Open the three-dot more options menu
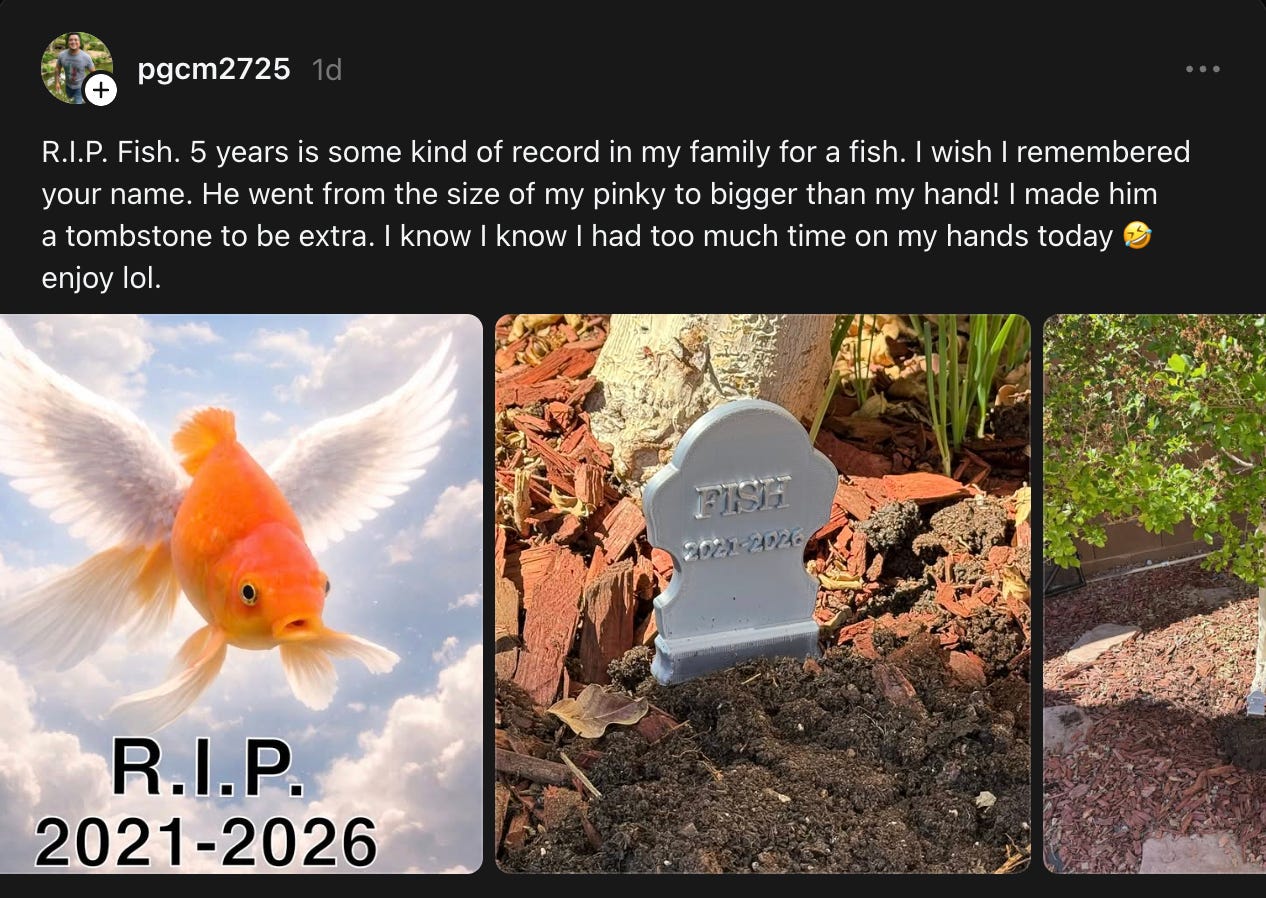1266x898 pixels. [x=1202, y=69]
